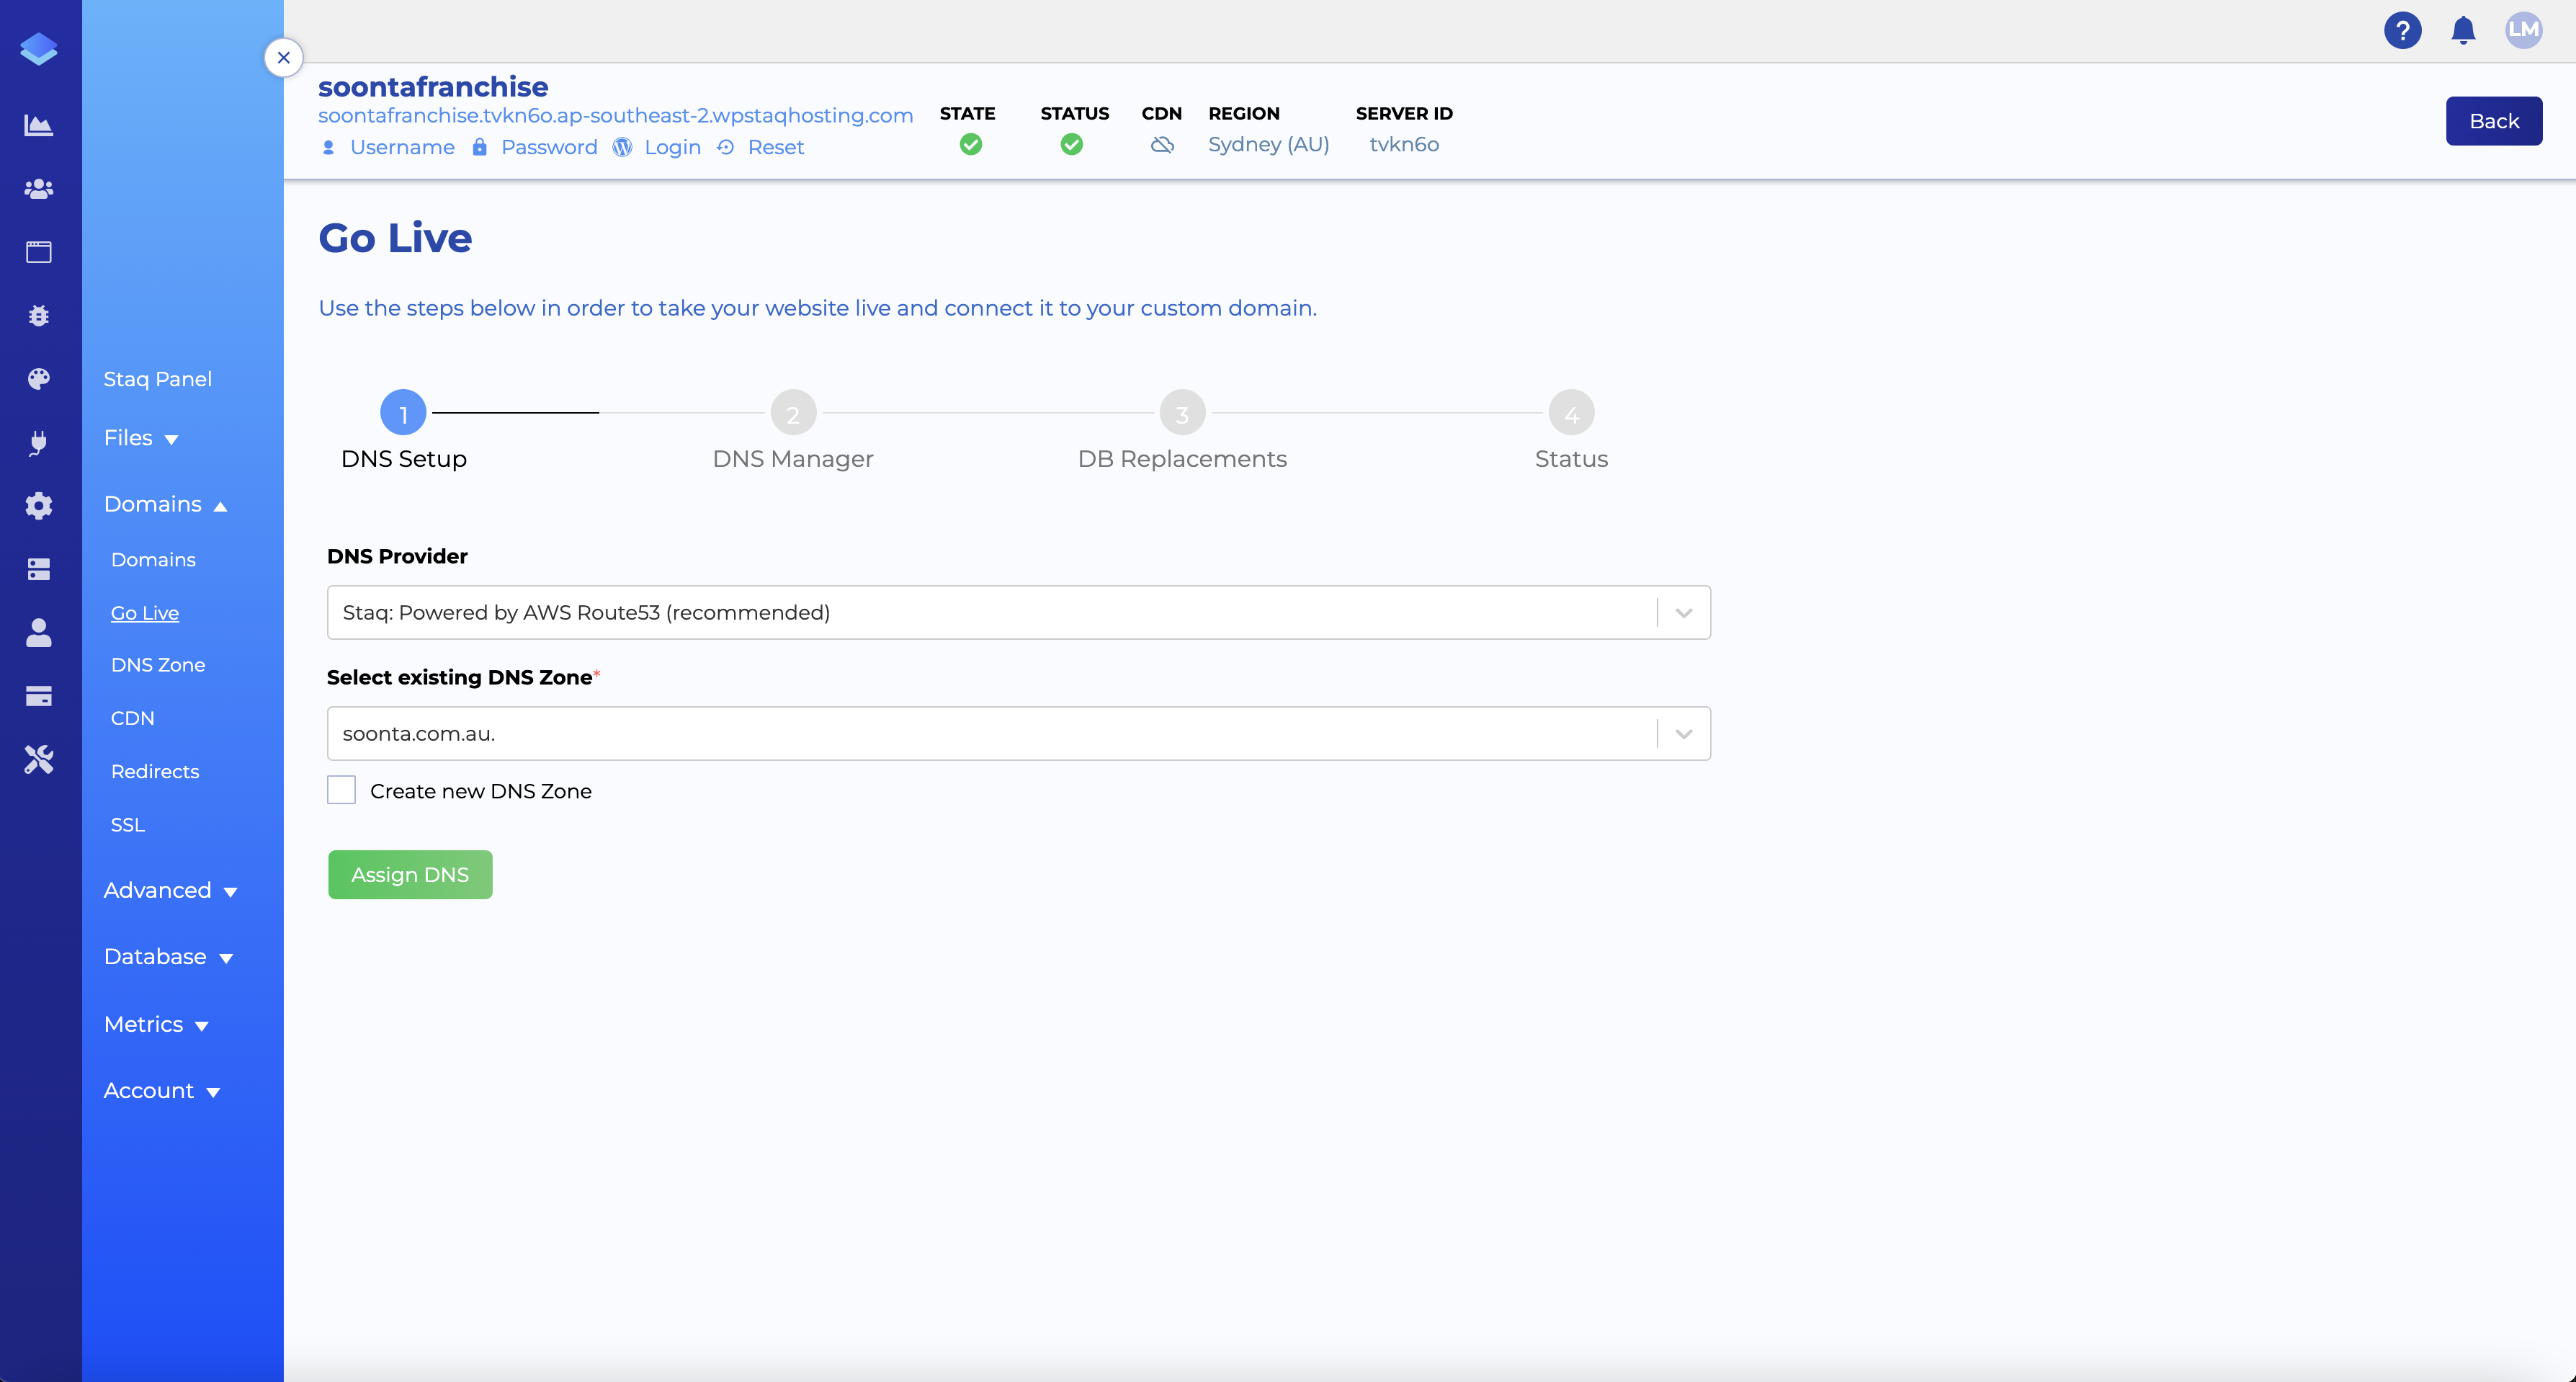Expand the Files menu section
Viewport: 2576px width, 1382px height.
pyautogui.click(x=141, y=438)
